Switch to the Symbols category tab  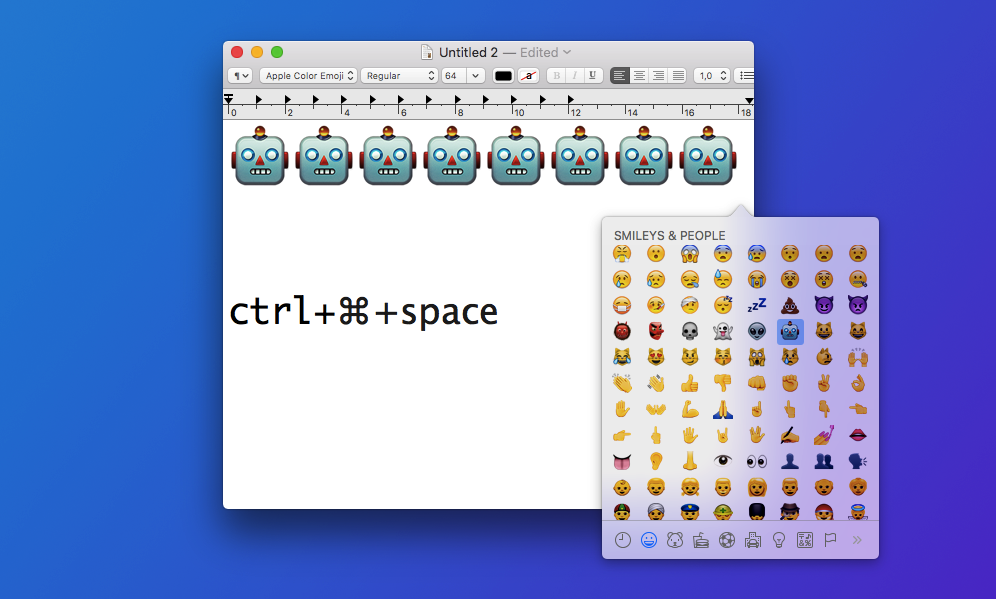[x=805, y=541]
